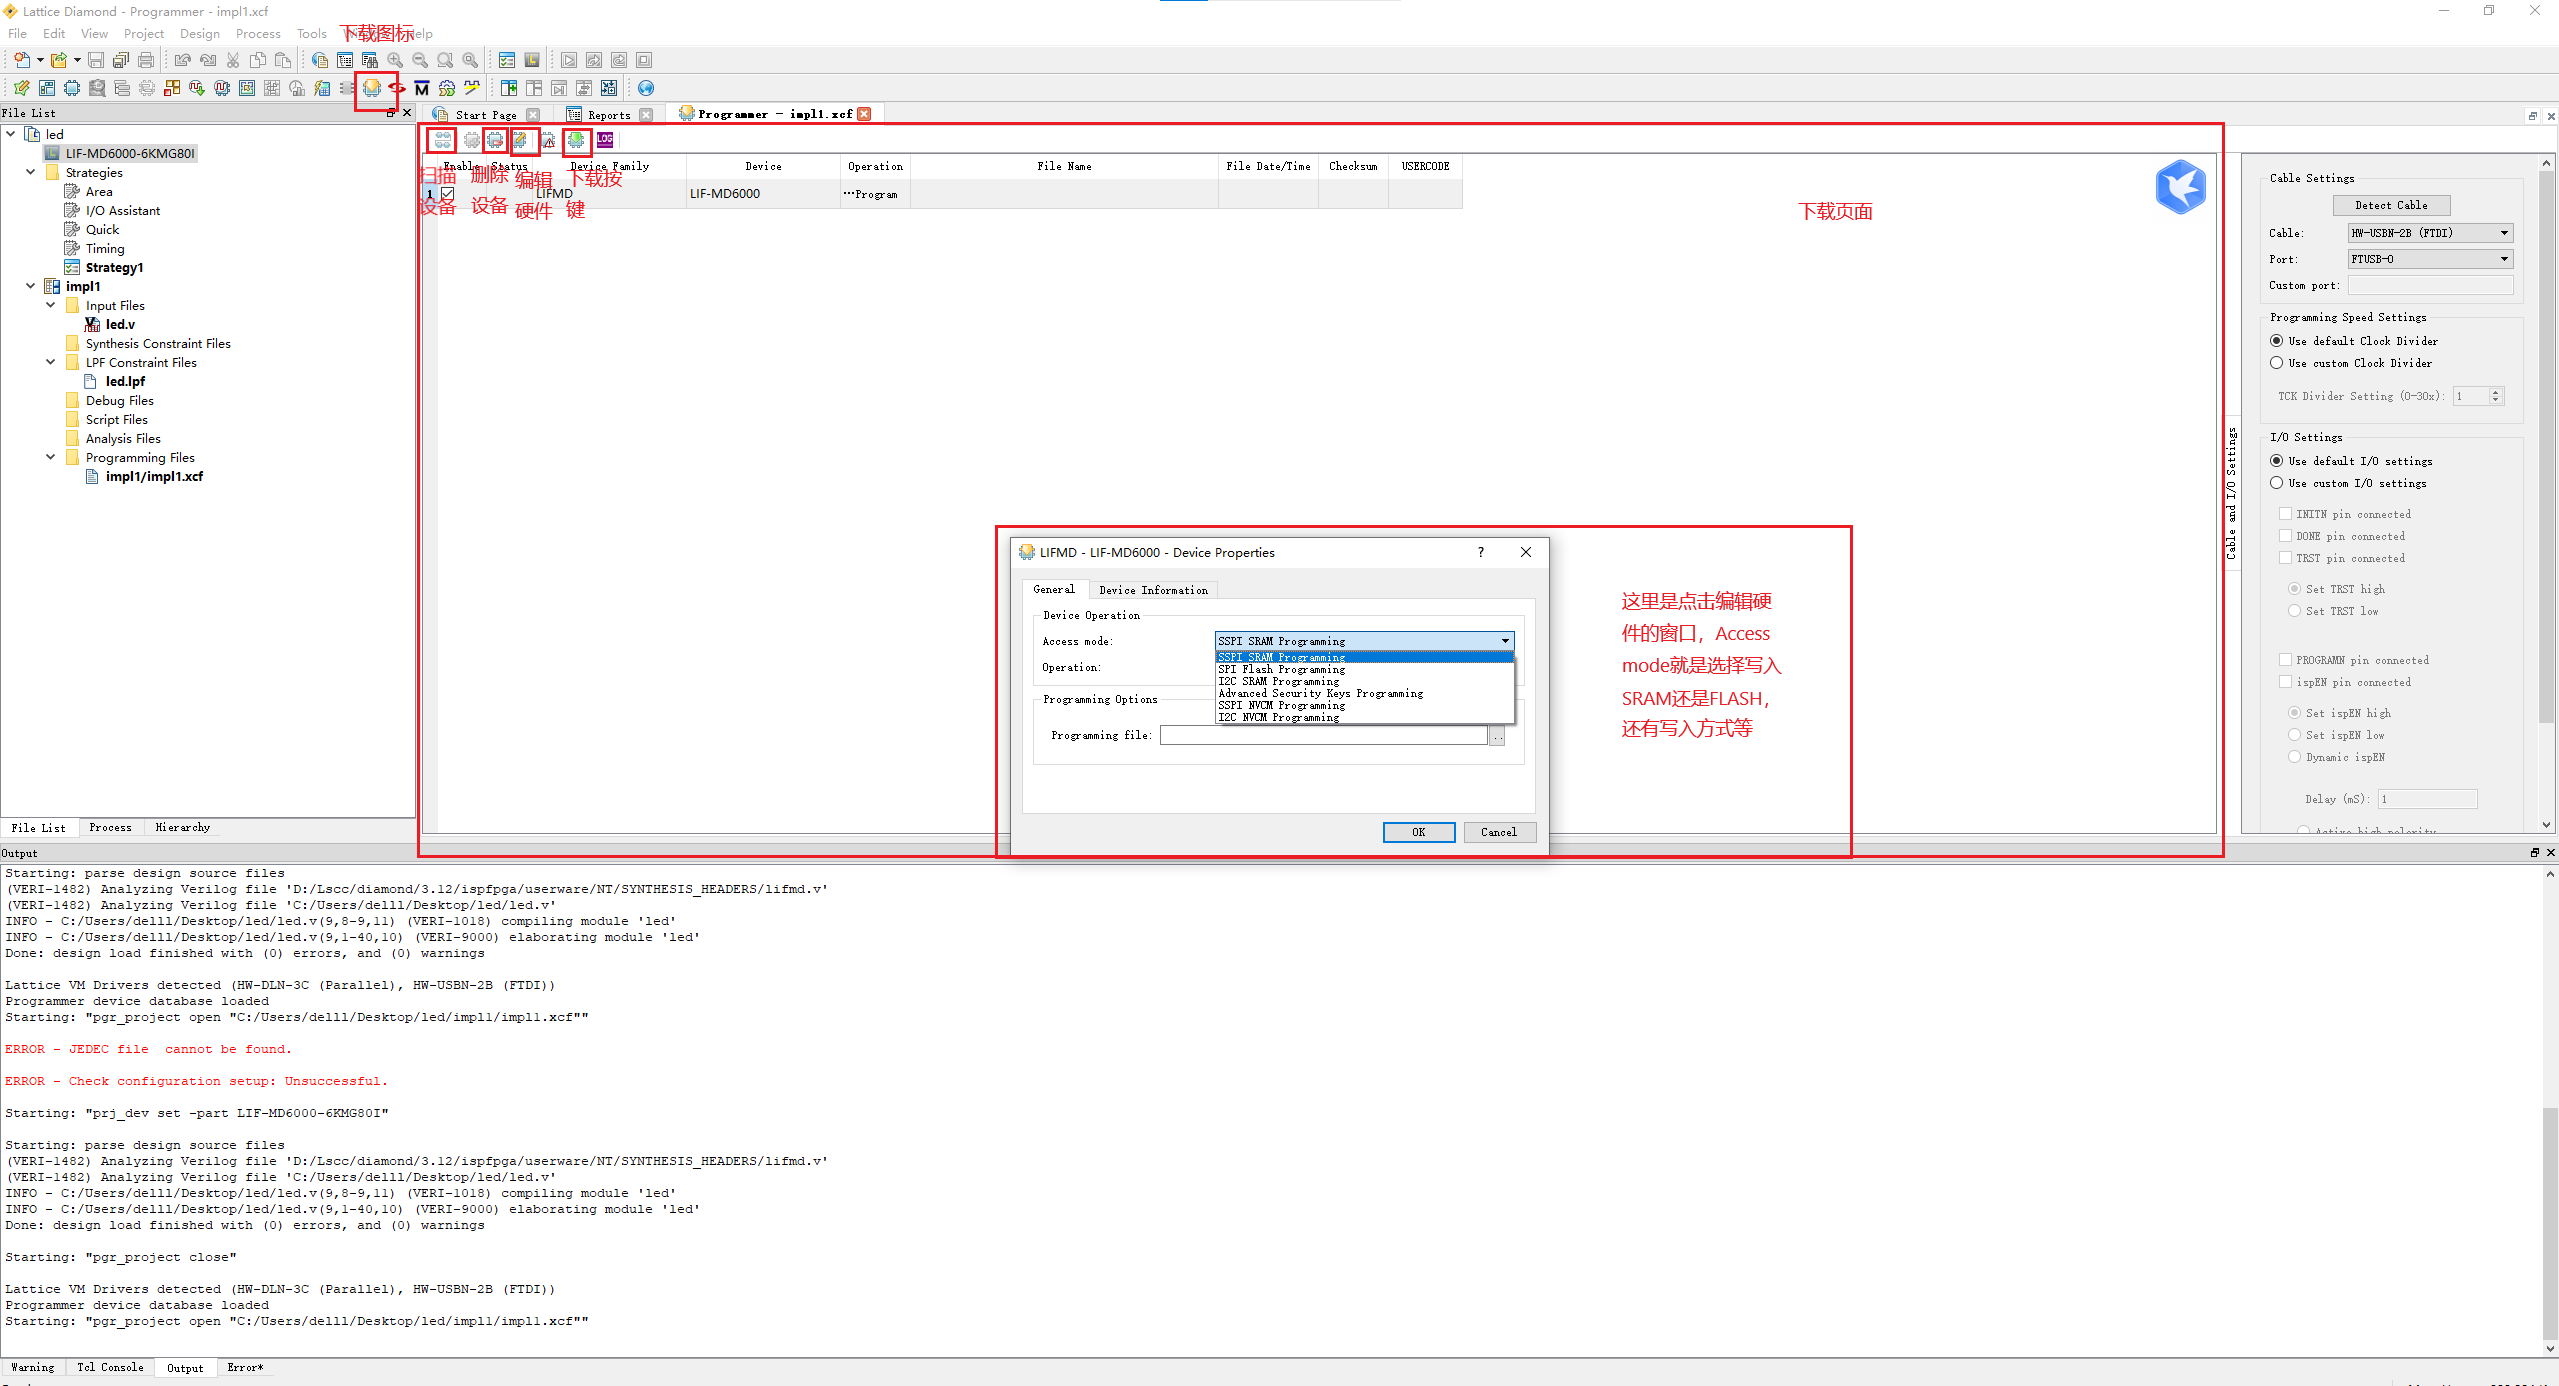2559x1386 pixels.
Task: Click the Detect Cable button
Action: (x=2390, y=205)
